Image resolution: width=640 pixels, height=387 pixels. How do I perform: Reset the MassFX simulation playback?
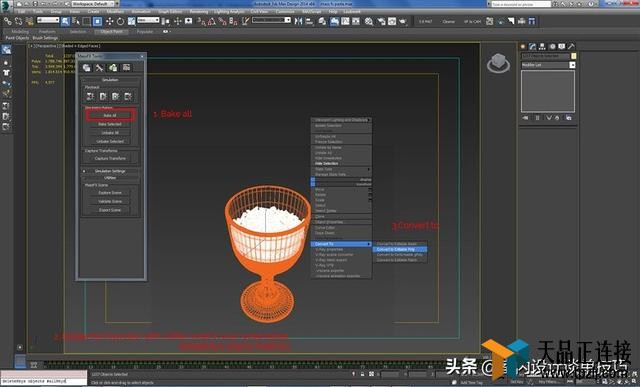(x=90, y=96)
